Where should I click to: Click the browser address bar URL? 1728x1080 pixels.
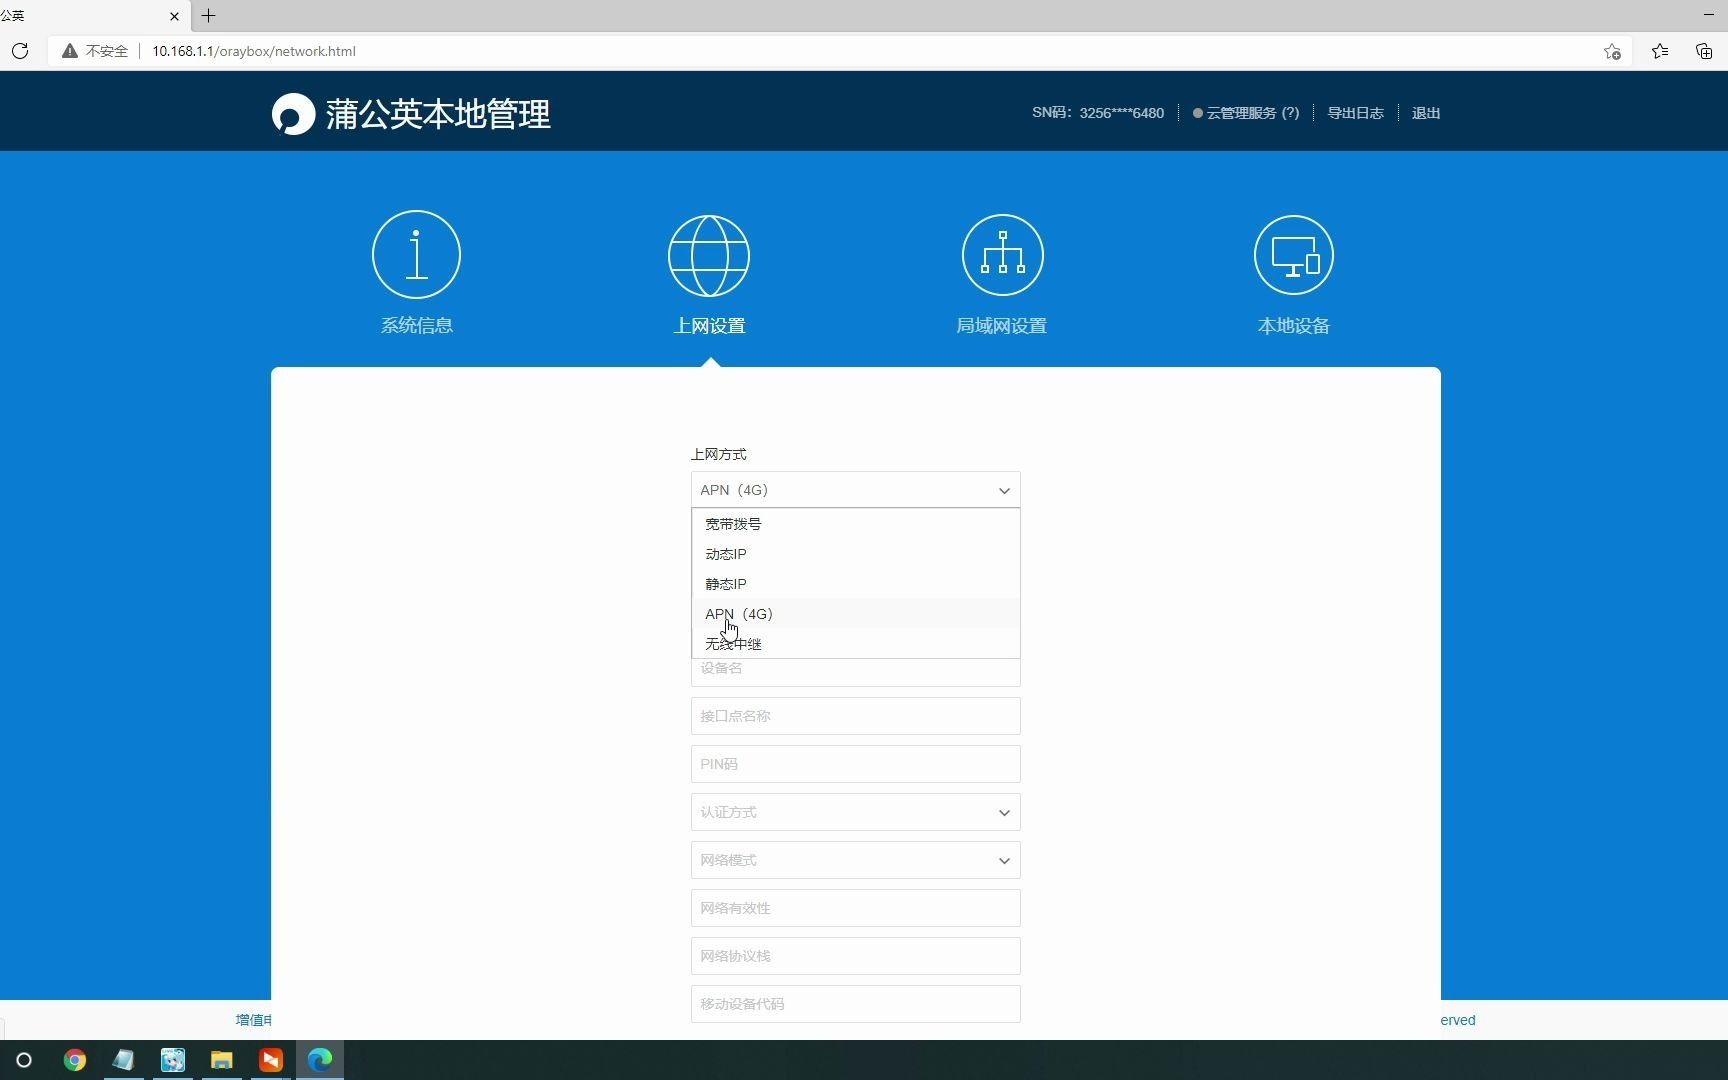254,51
